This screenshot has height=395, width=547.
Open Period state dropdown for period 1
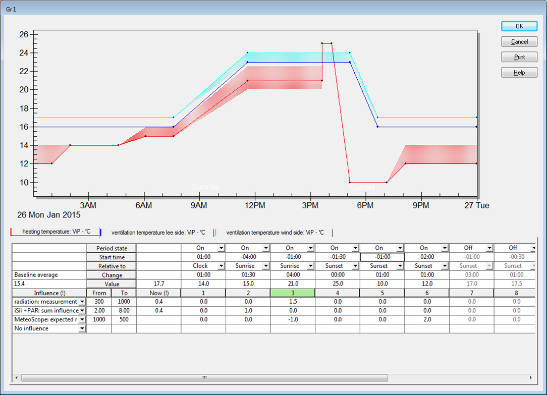(221, 248)
